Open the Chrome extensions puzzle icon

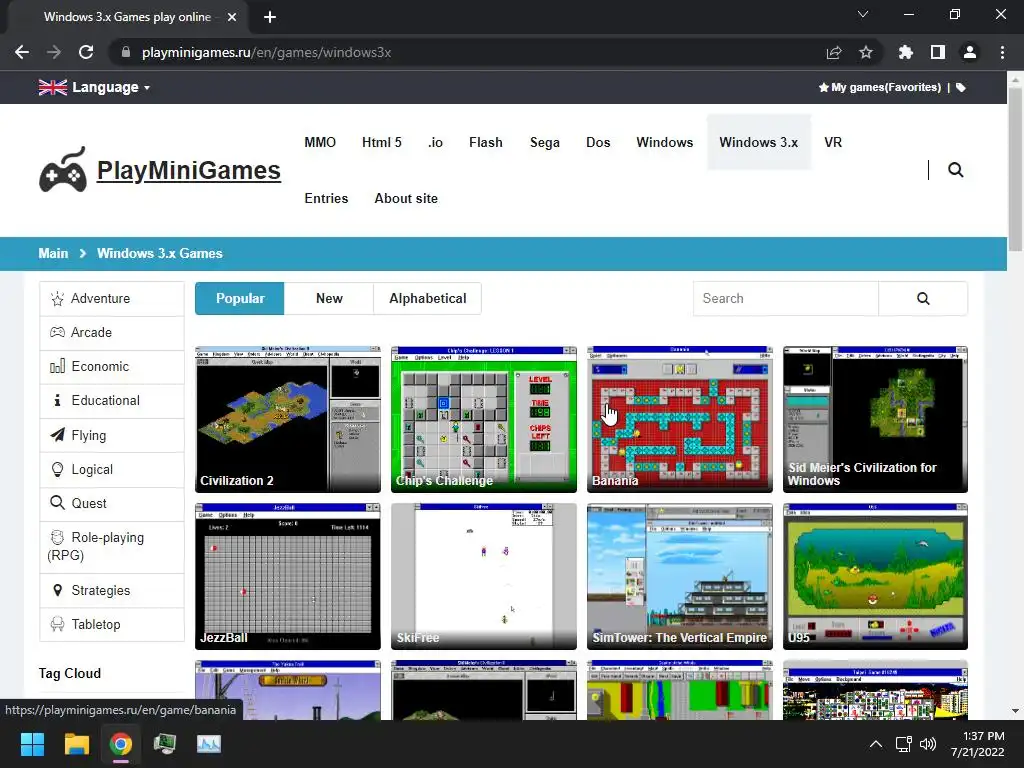point(906,52)
